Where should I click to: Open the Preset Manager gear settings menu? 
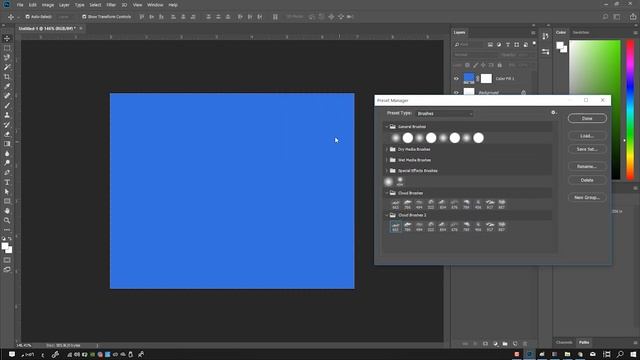click(x=553, y=113)
